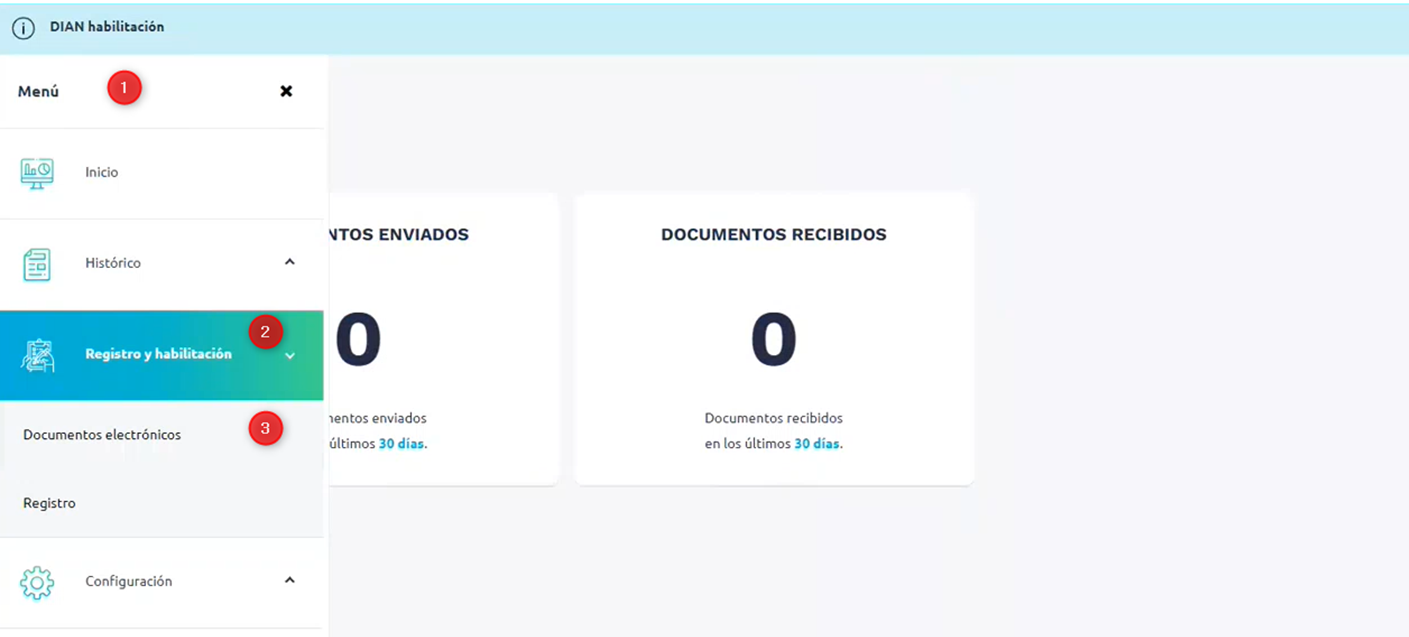
Task: Select Documentos electrónicos submenu entry
Action: pos(102,435)
